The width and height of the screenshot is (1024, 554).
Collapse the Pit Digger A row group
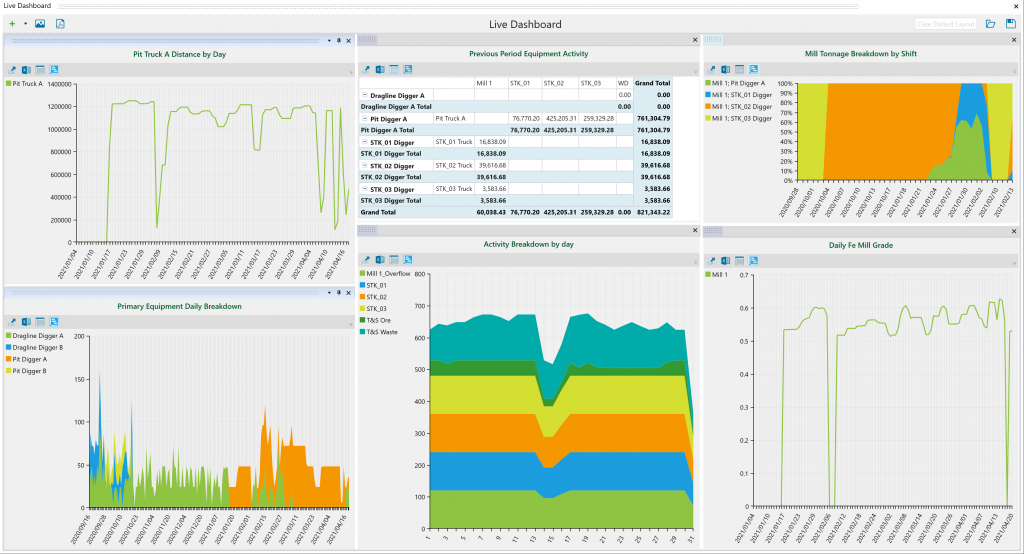click(x=364, y=118)
